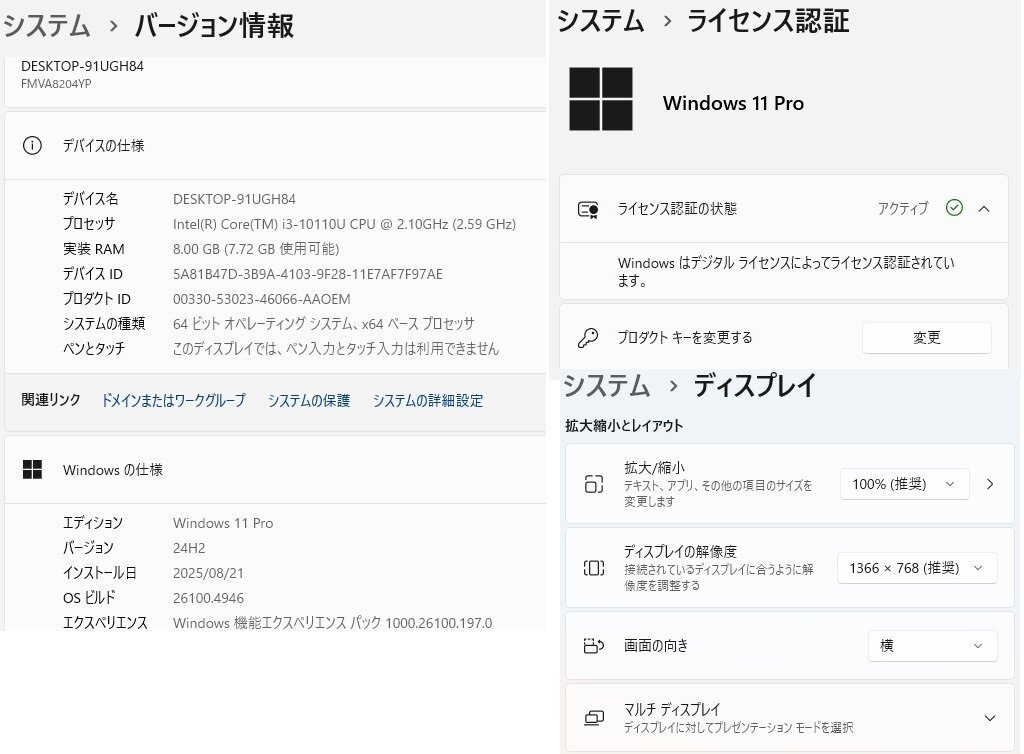1024x754 pixels.
Task: Collapse the ライセンス認証の状態 panel
Action: (984, 208)
